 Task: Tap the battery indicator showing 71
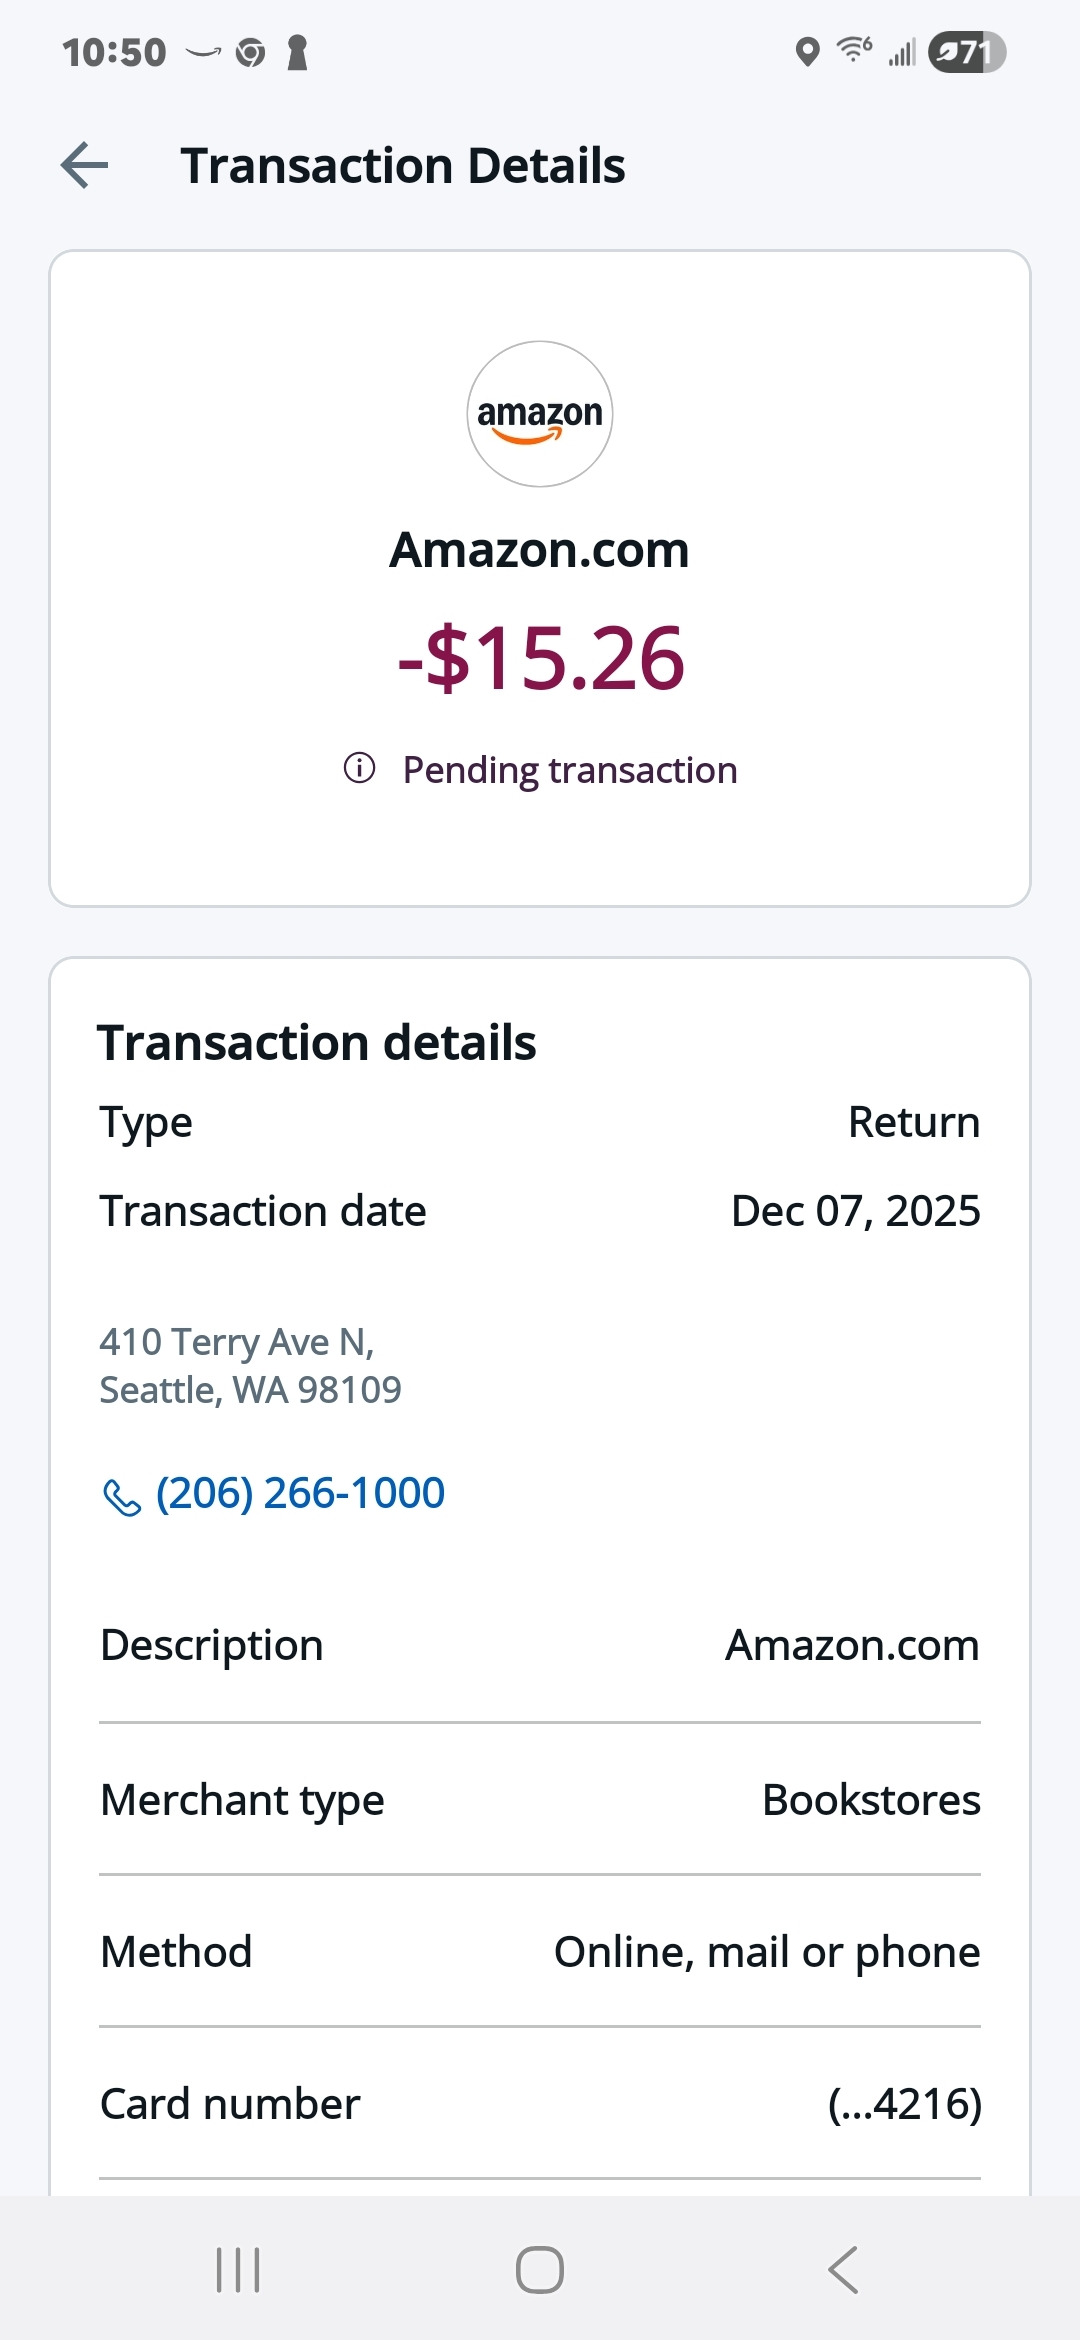pyautogui.click(x=966, y=52)
